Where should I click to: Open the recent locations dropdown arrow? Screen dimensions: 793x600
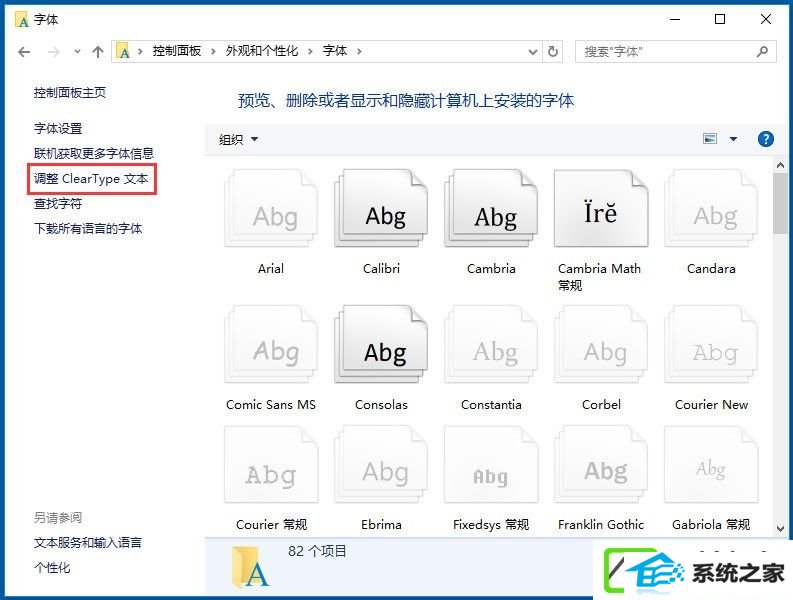coord(77,52)
